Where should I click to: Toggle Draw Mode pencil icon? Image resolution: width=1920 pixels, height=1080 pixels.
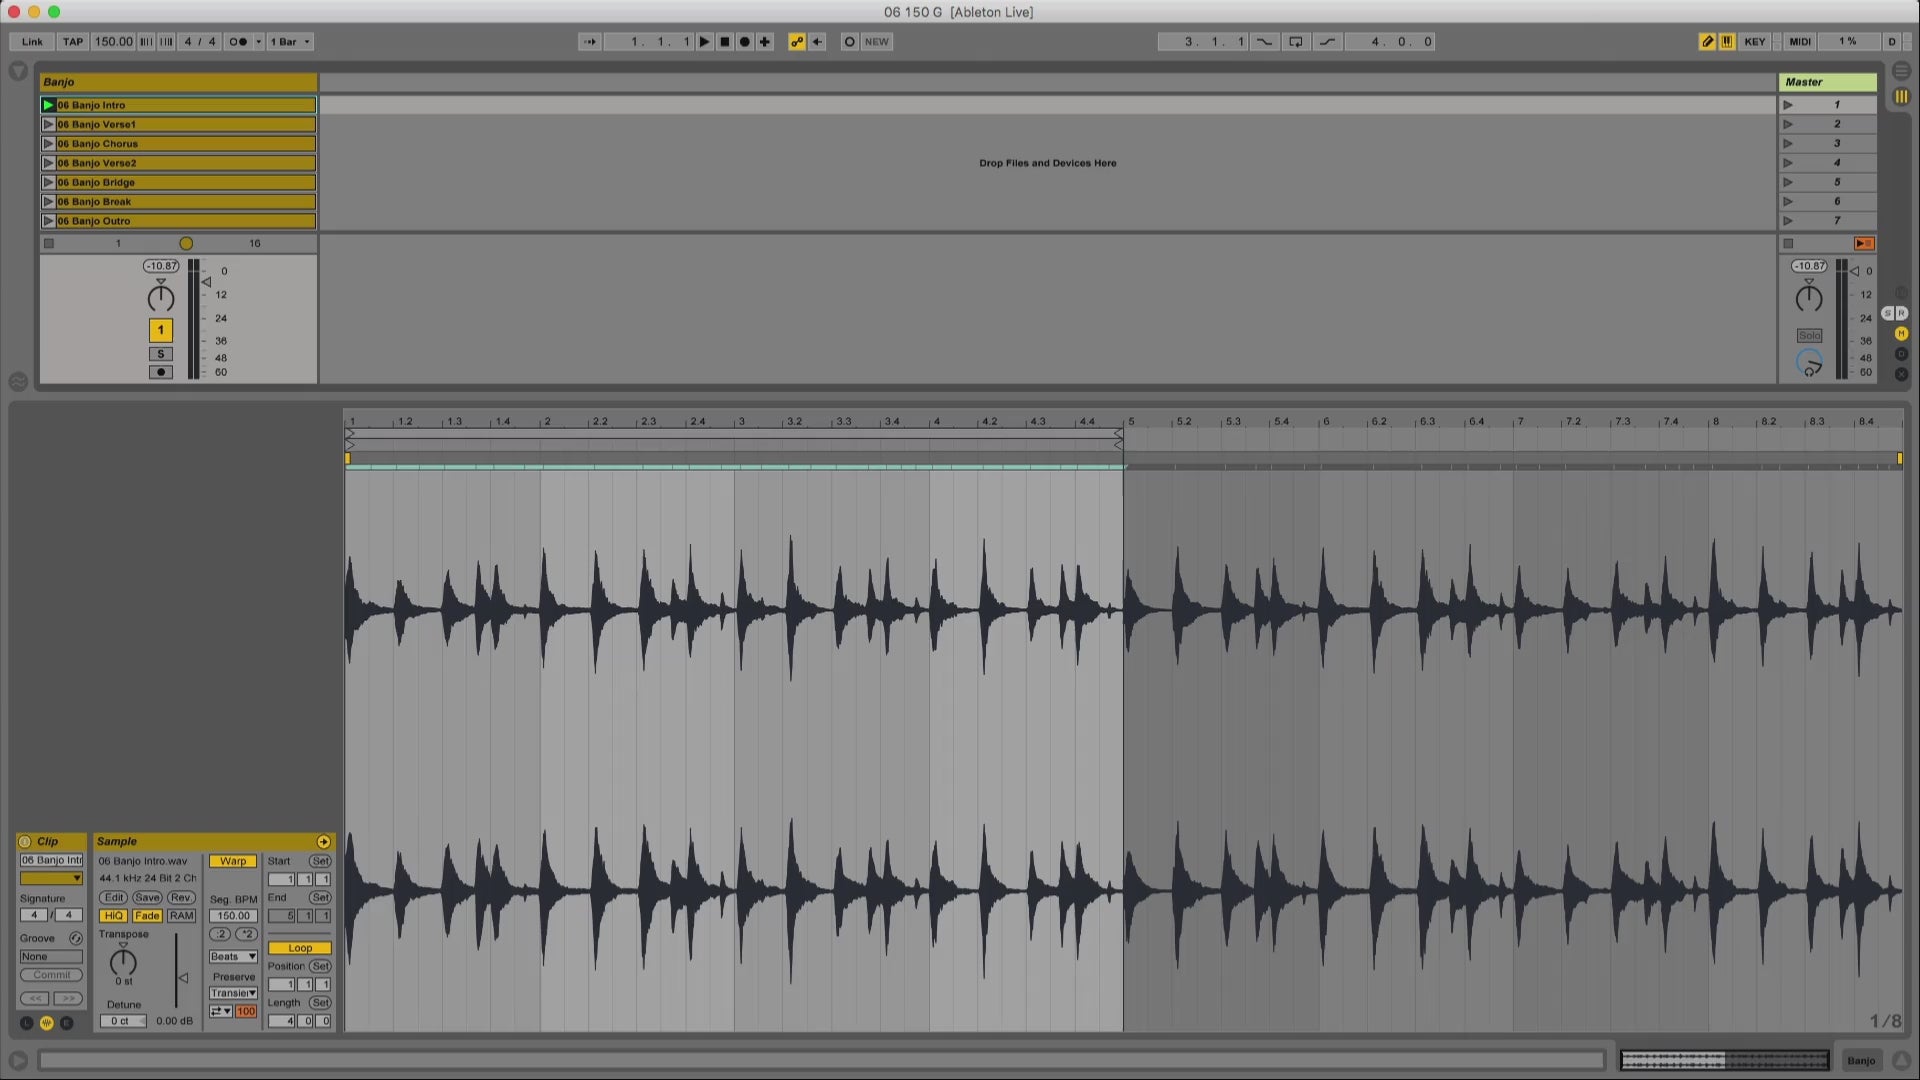pyautogui.click(x=1706, y=42)
